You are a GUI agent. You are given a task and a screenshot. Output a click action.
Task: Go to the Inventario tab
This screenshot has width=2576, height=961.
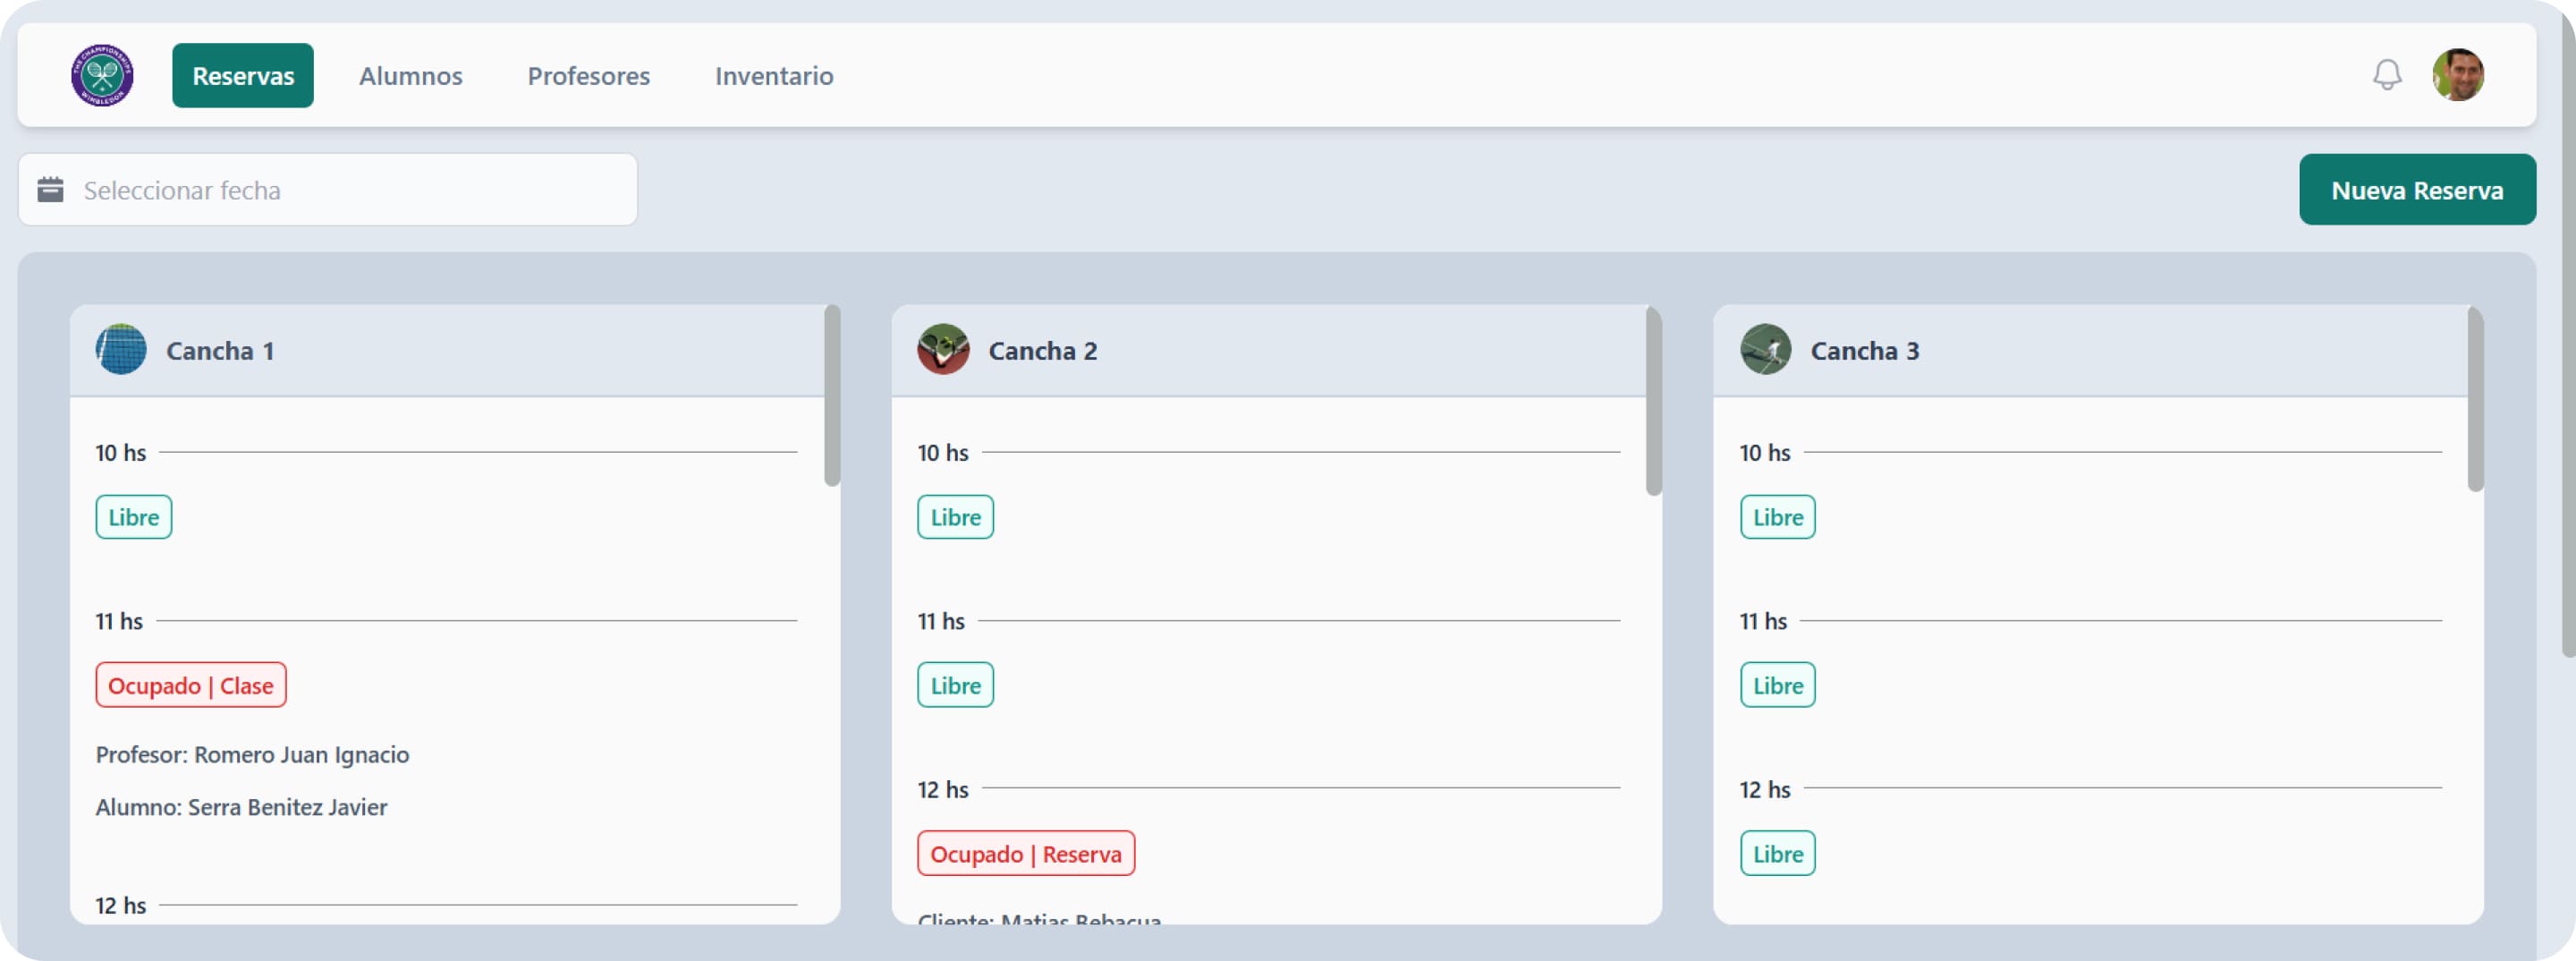point(773,76)
